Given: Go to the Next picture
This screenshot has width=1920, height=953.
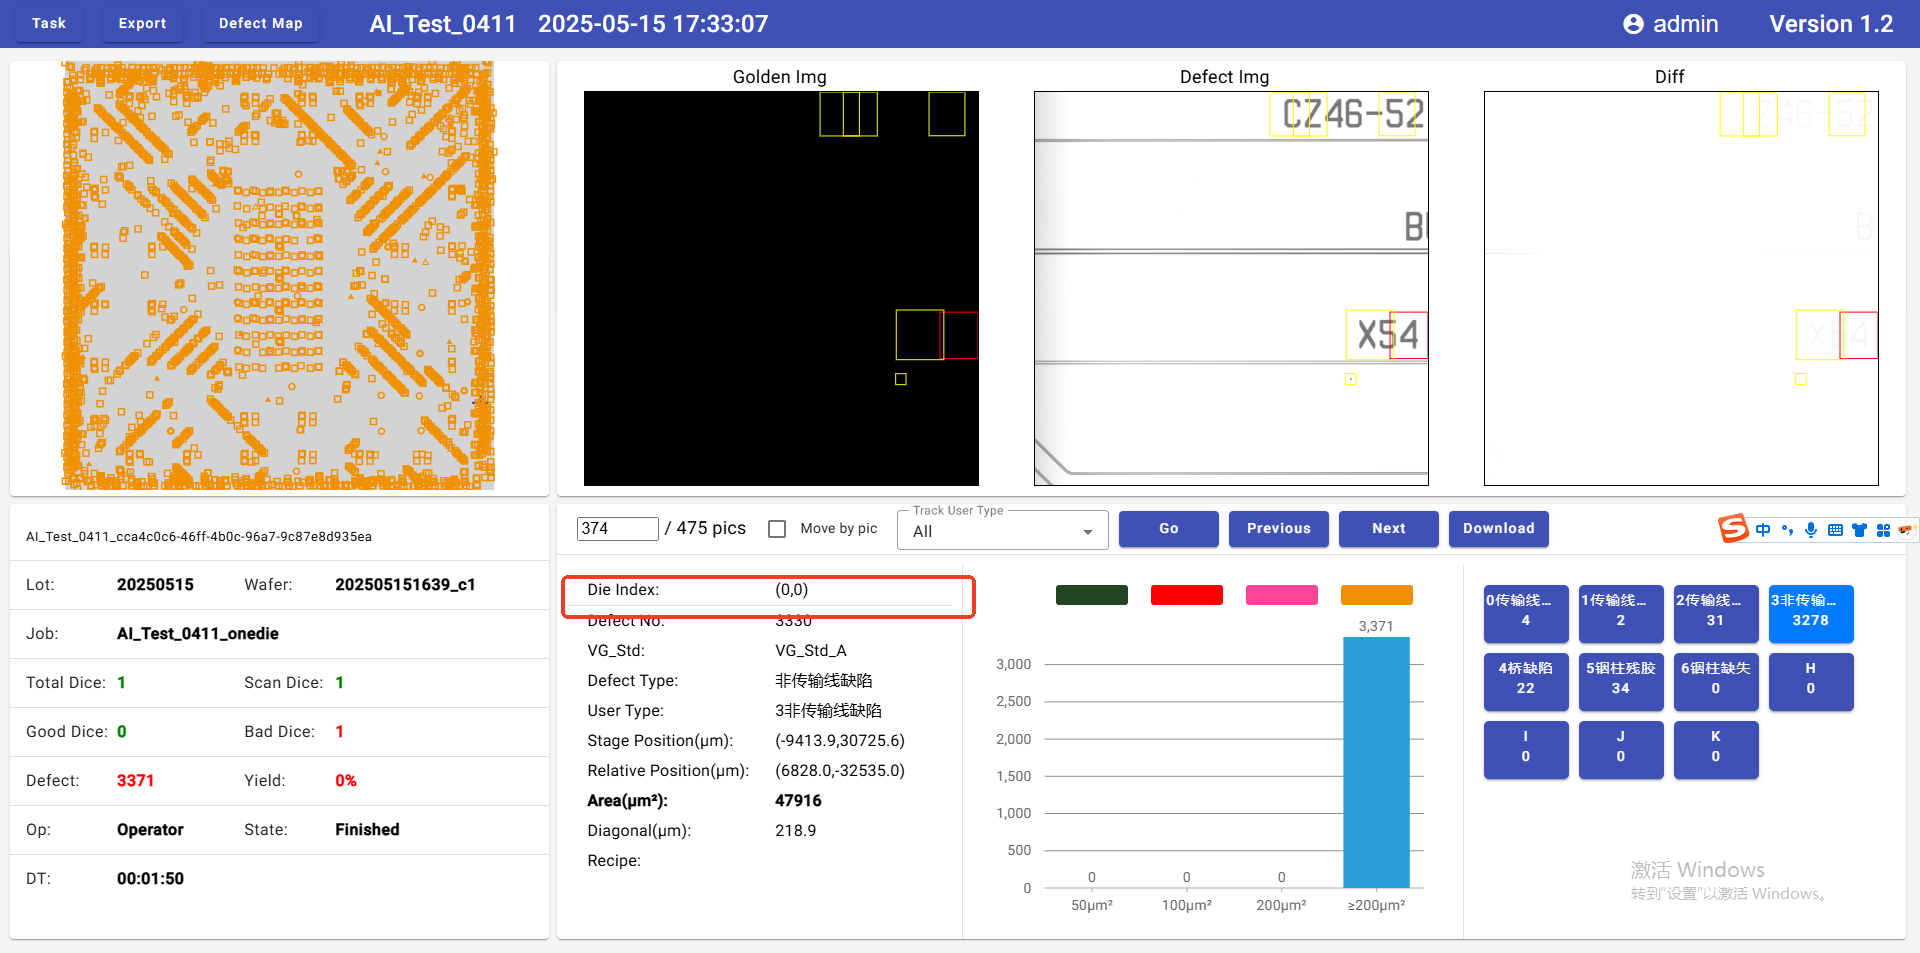Looking at the screenshot, I should point(1388,529).
